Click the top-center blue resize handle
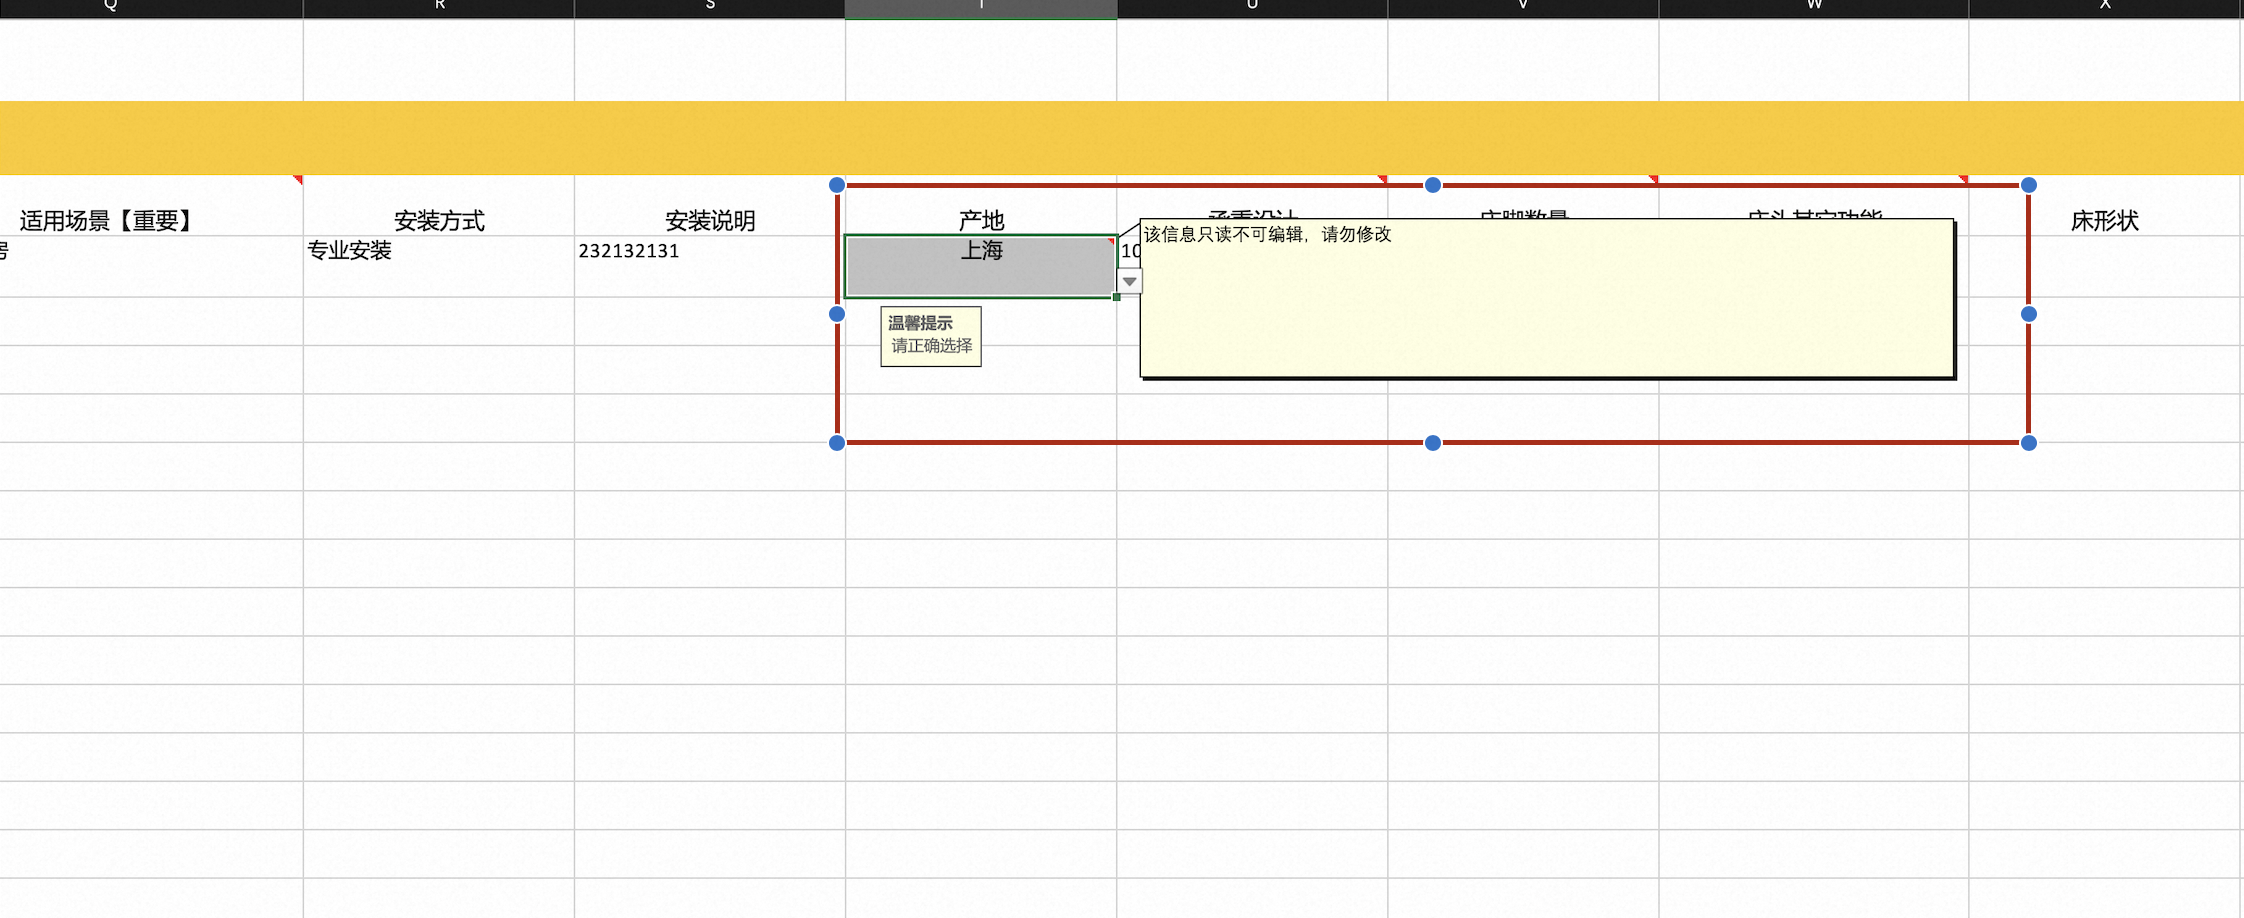This screenshot has height=918, width=2244. pyautogui.click(x=1432, y=185)
